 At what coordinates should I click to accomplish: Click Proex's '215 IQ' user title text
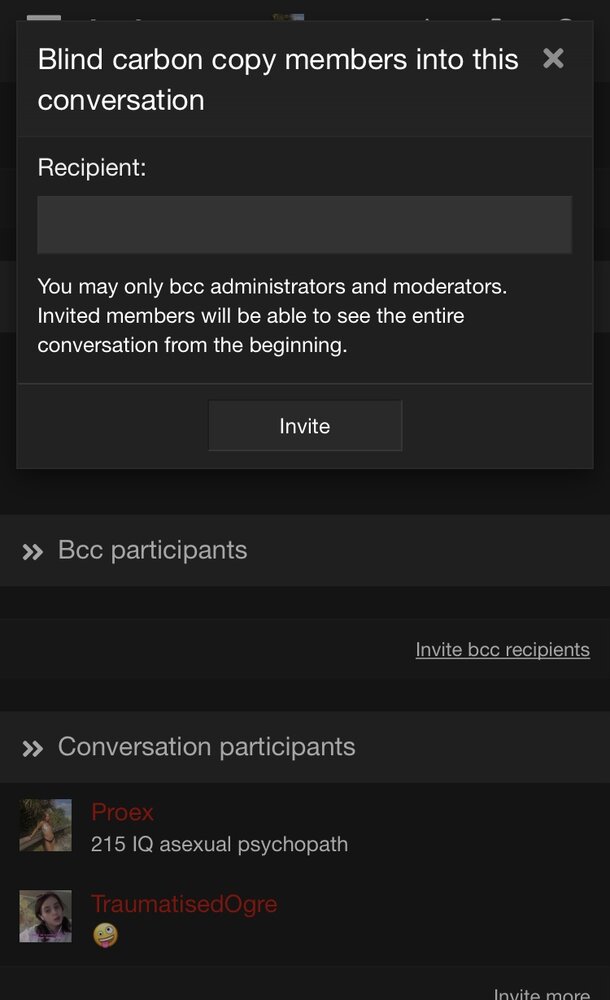point(219,844)
